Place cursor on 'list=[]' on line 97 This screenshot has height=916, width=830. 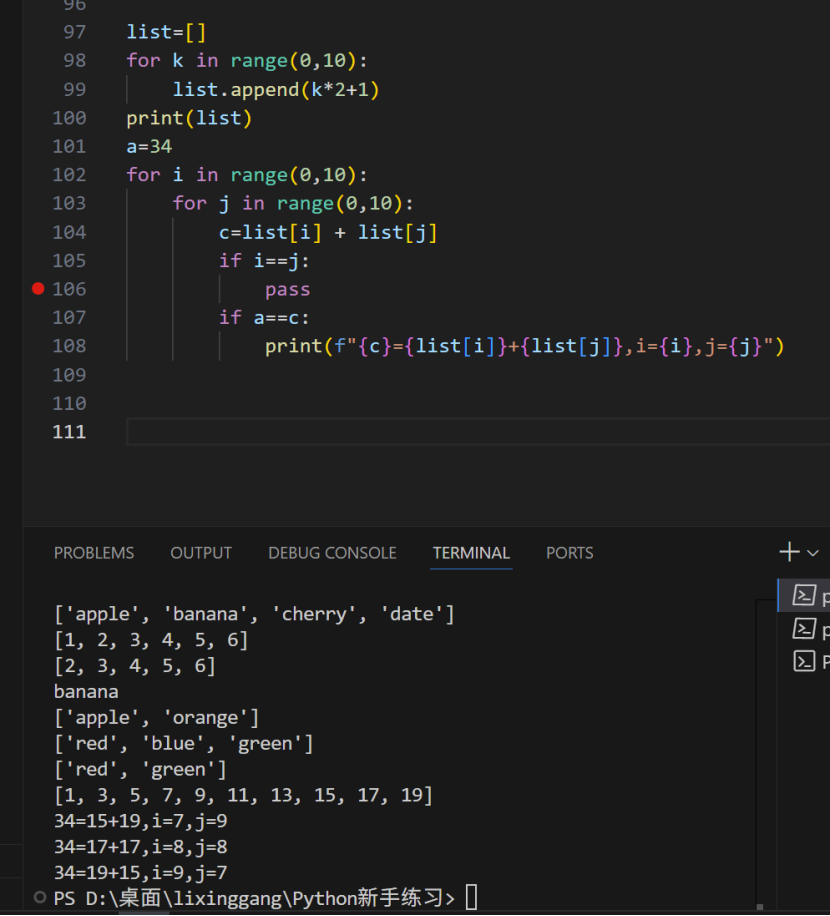166,32
